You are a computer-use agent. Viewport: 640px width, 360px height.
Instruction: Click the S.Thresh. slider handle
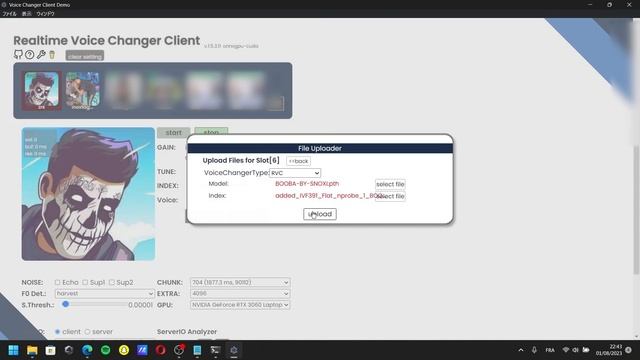tap(65, 304)
